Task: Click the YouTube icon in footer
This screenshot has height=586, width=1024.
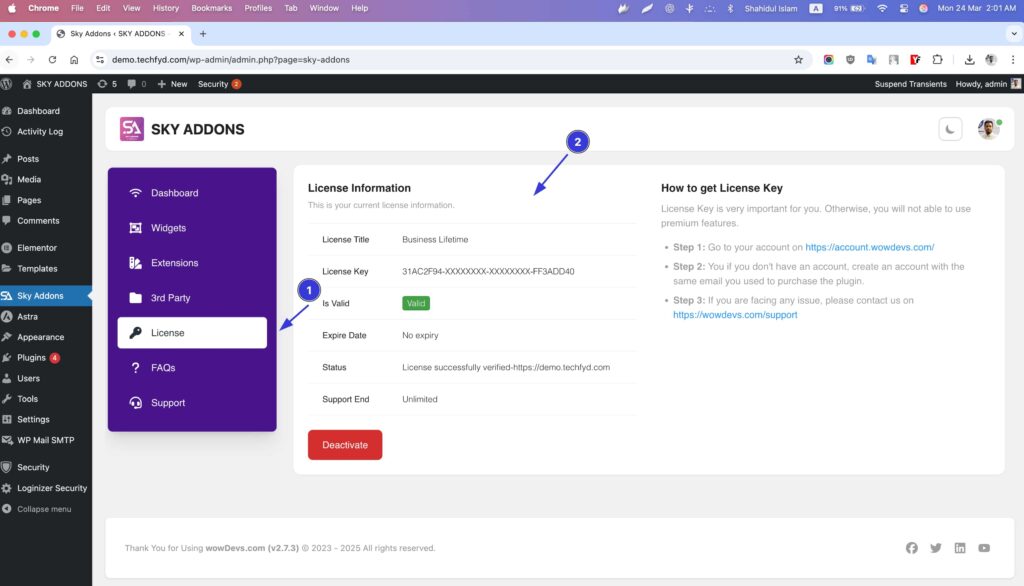Action: coord(984,548)
